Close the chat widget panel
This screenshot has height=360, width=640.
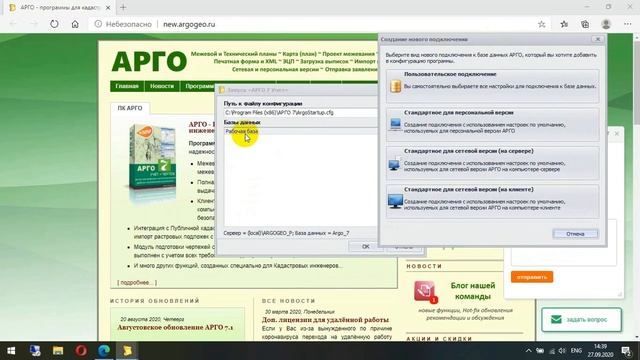tap(617, 134)
